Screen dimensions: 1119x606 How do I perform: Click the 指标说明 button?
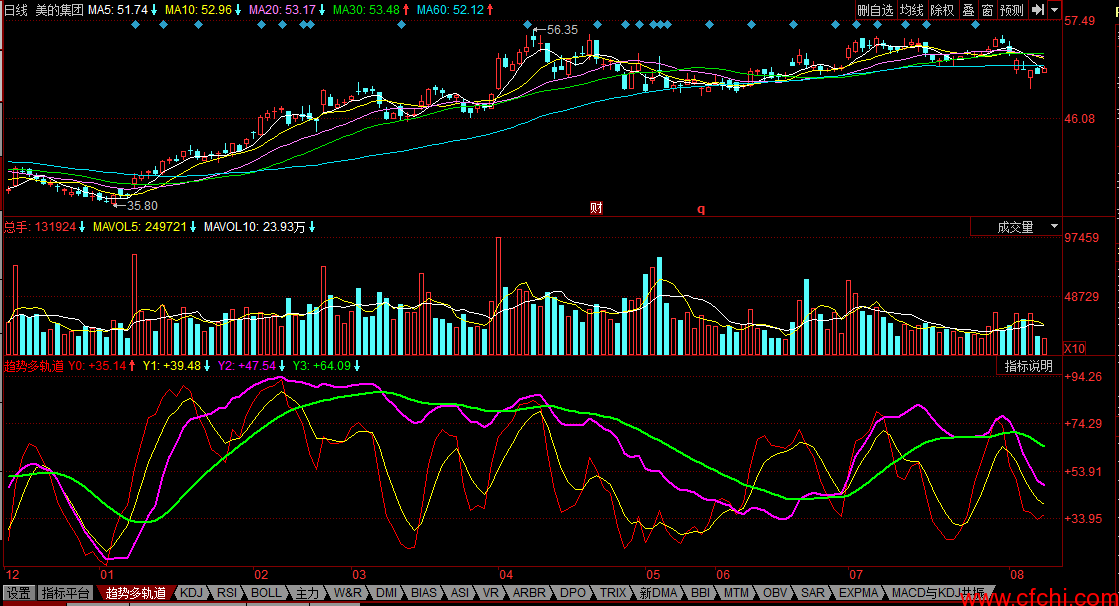pos(1029,366)
